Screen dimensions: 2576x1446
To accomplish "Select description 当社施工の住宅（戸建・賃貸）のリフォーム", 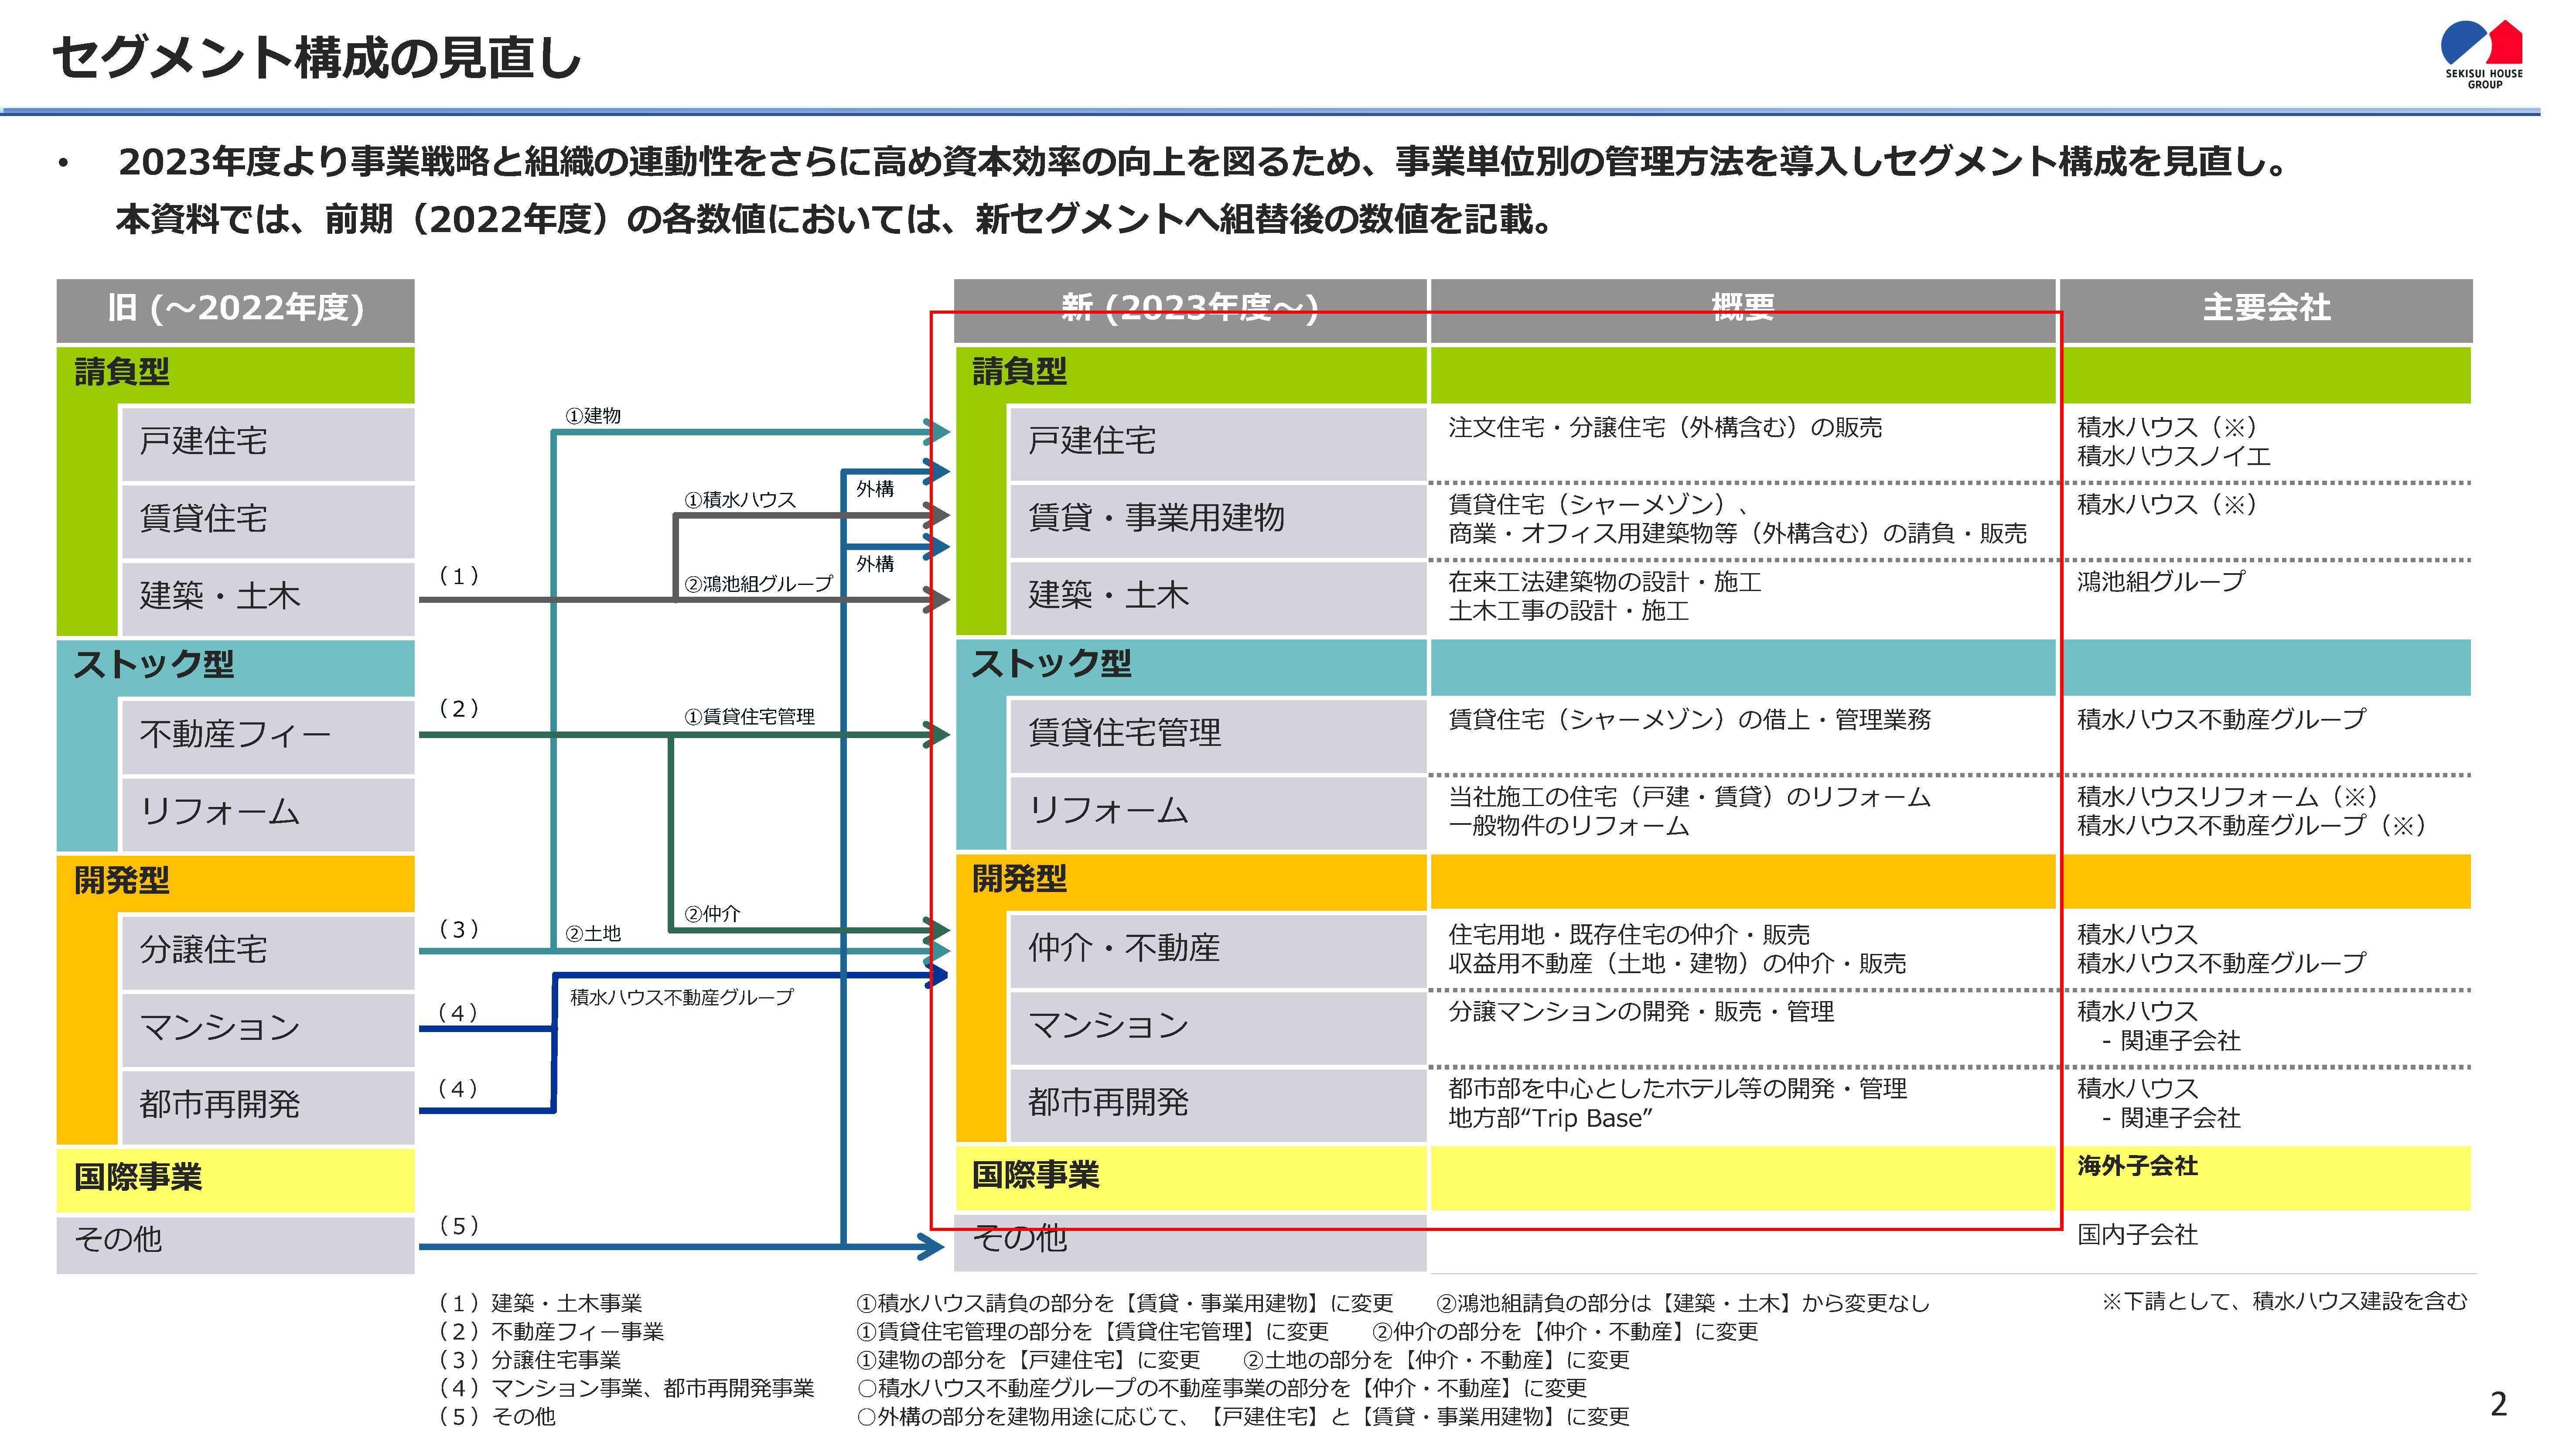I will (x=1689, y=797).
